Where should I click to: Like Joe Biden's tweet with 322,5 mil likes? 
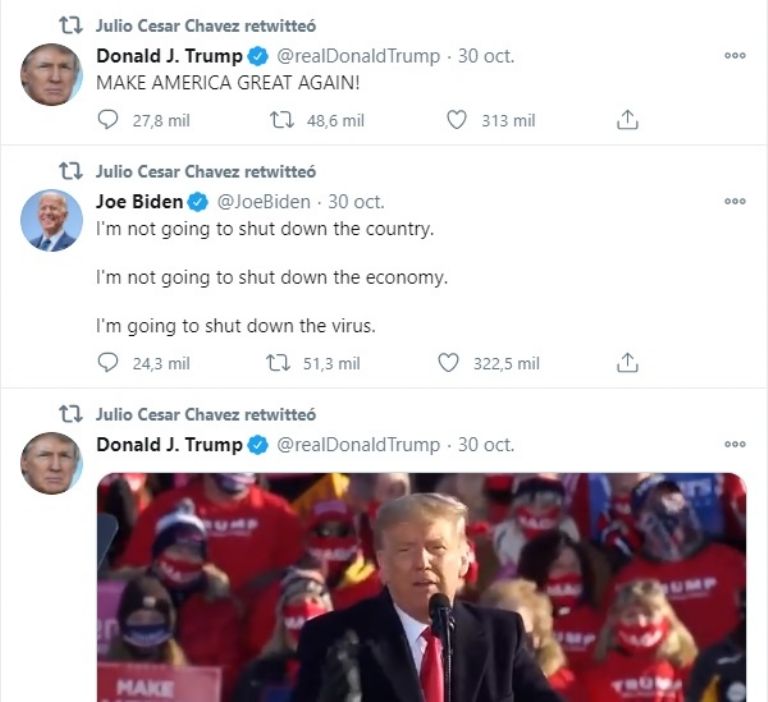point(448,363)
